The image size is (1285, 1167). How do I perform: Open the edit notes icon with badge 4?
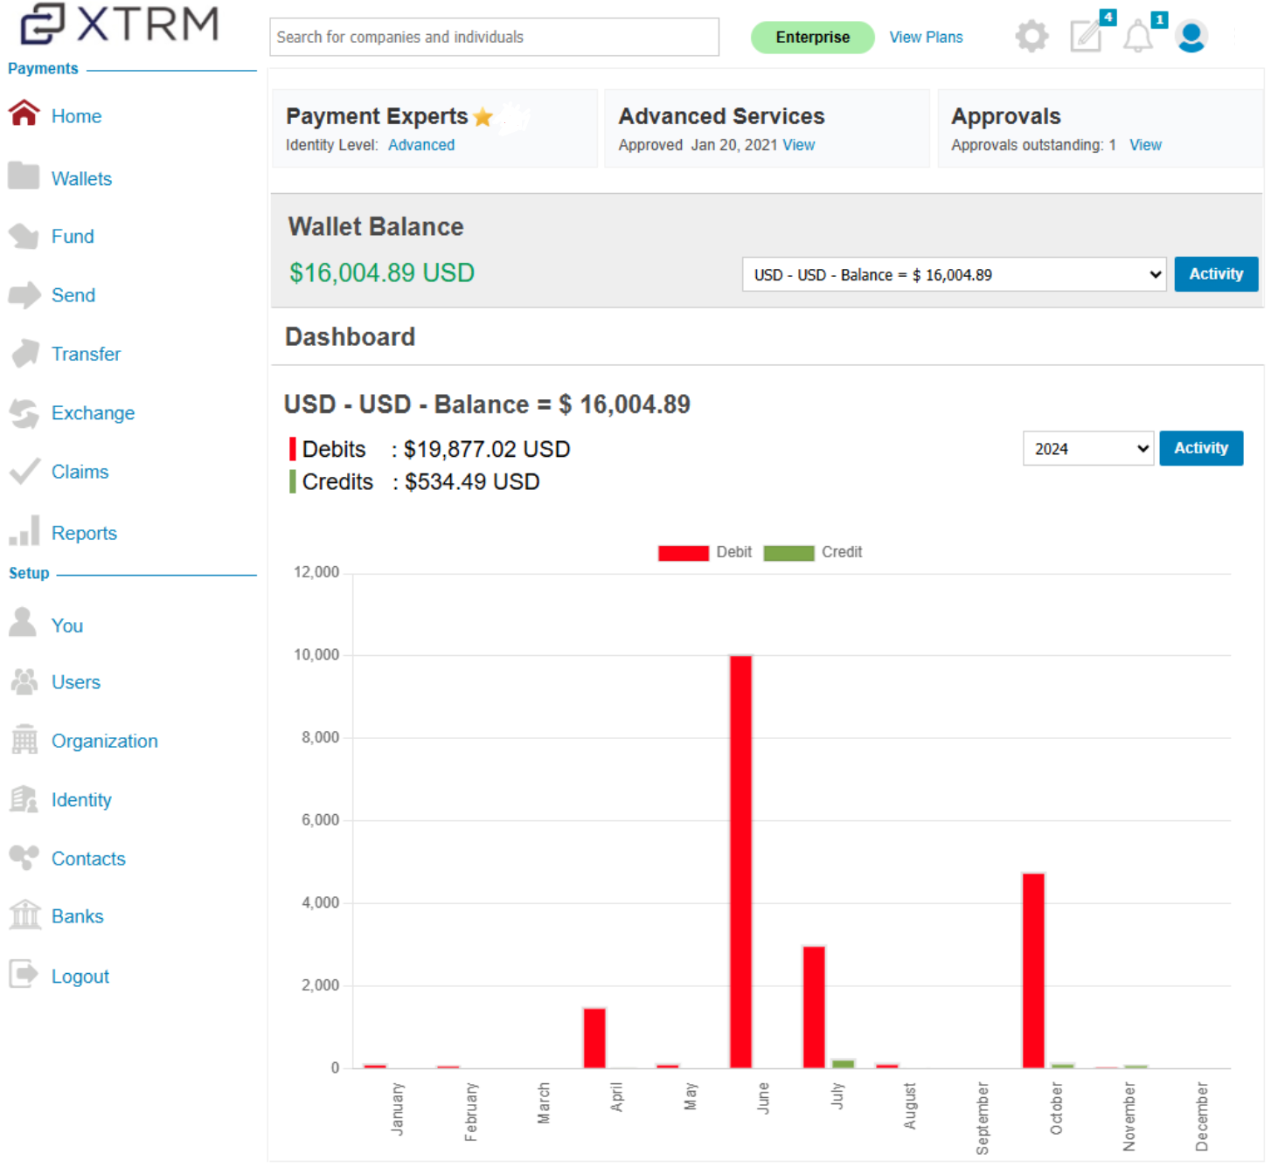1087,36
